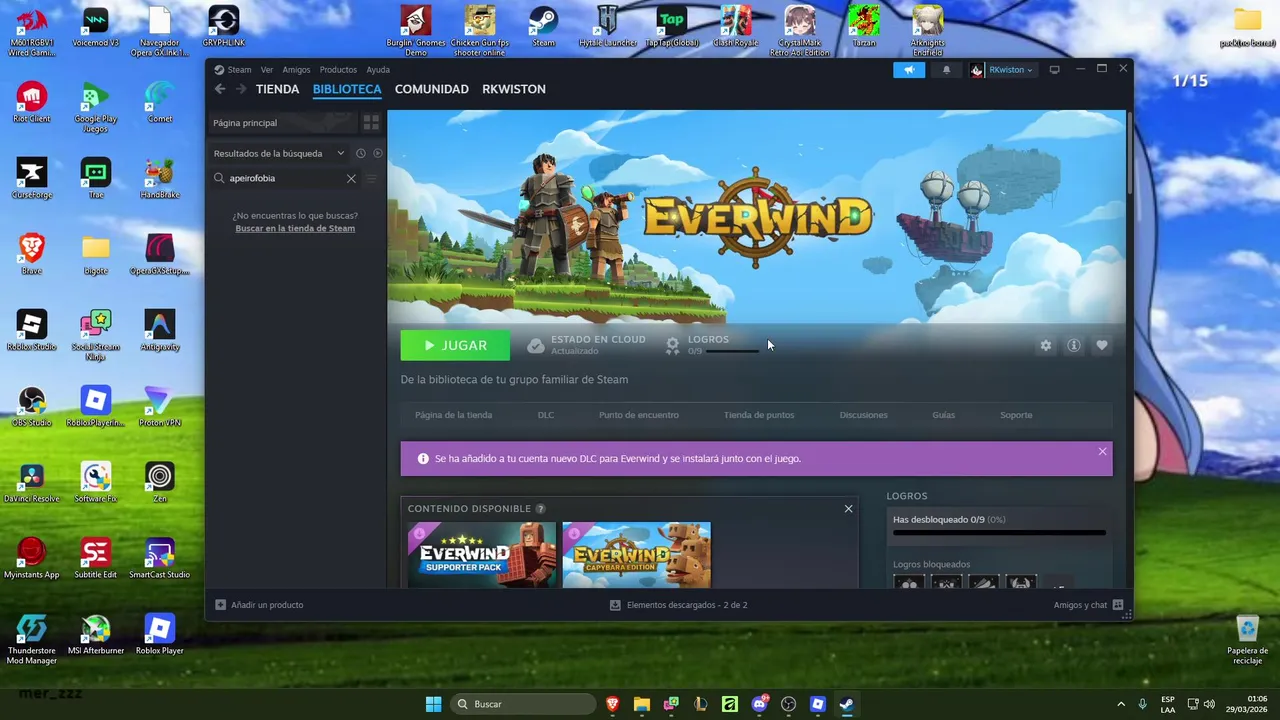The width and height of the screenshot is (1280, 720).
Task: Click the Logros achievements gear icon
Action: point(673,345)
